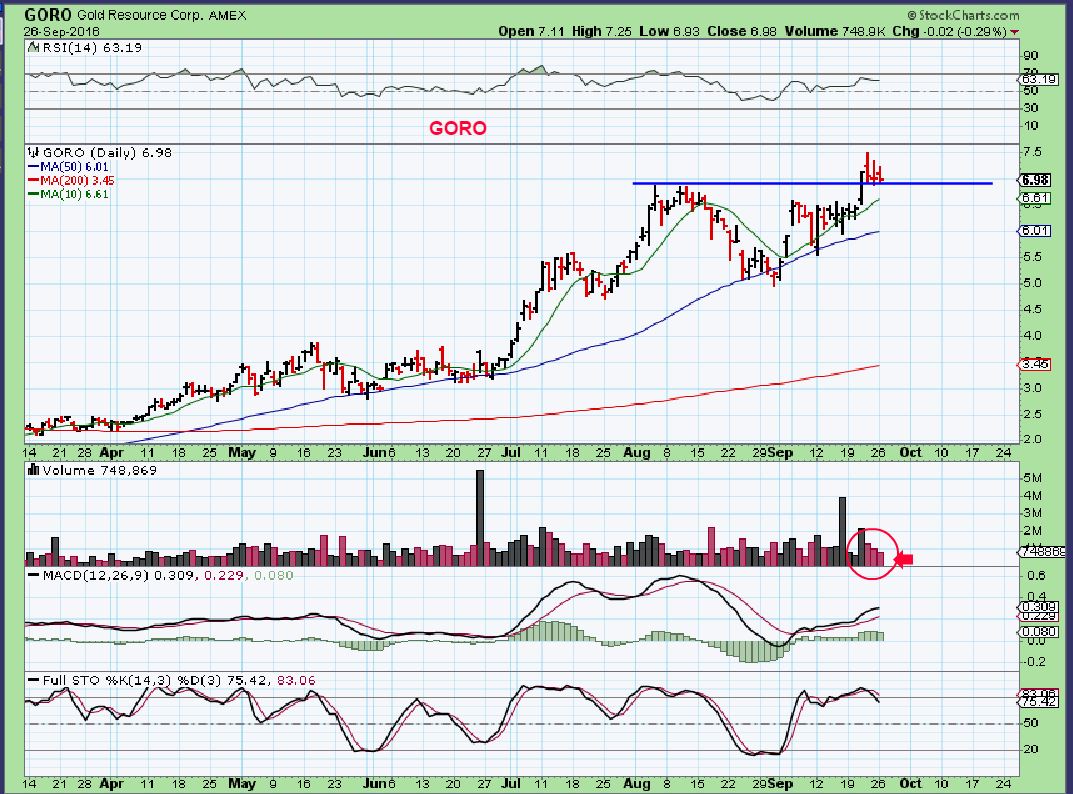Viewport: 1073px width, 794px height.
Task: Click the High 7.25 value
Action: 602,31
